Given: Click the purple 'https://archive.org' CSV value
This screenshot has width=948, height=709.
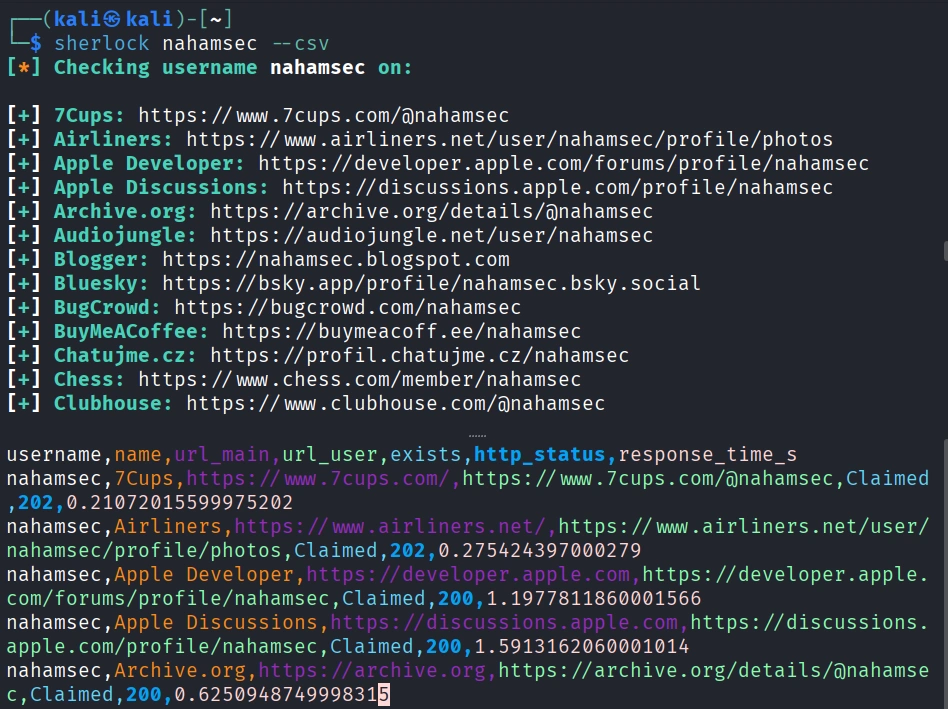Looking at the screenshot, I should point(372,671).
